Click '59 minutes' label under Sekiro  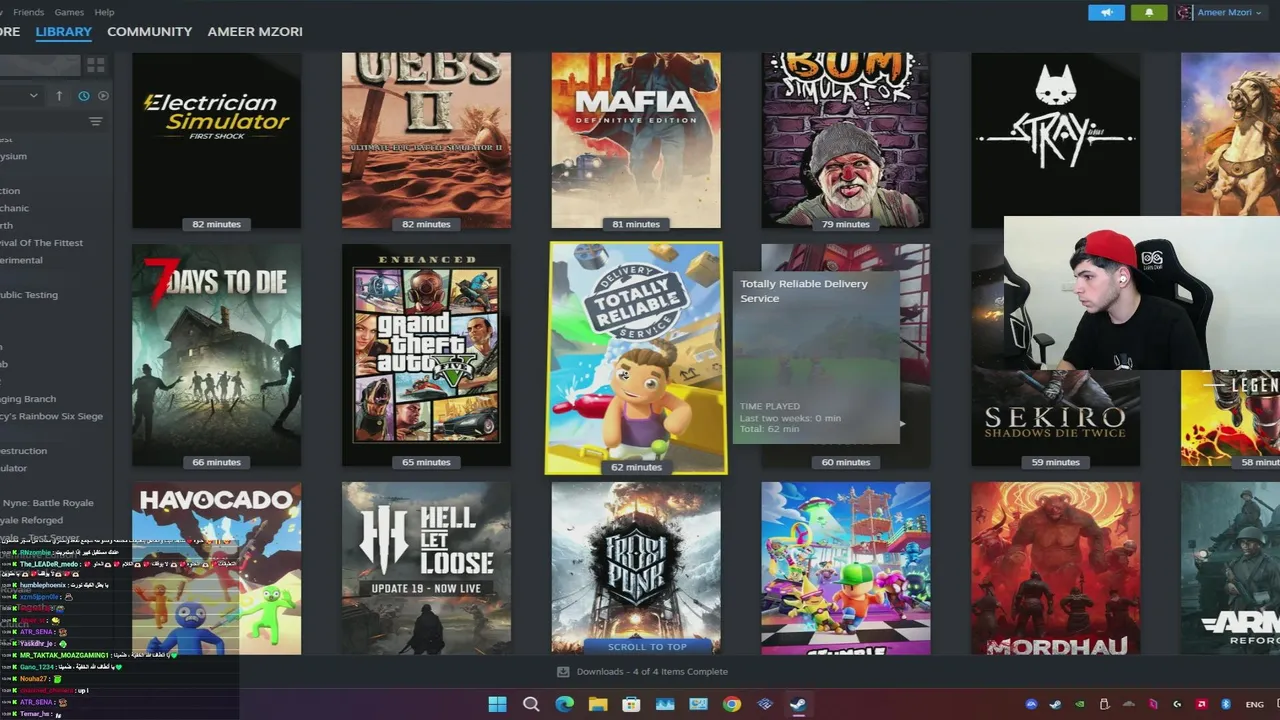point(1055,462)
